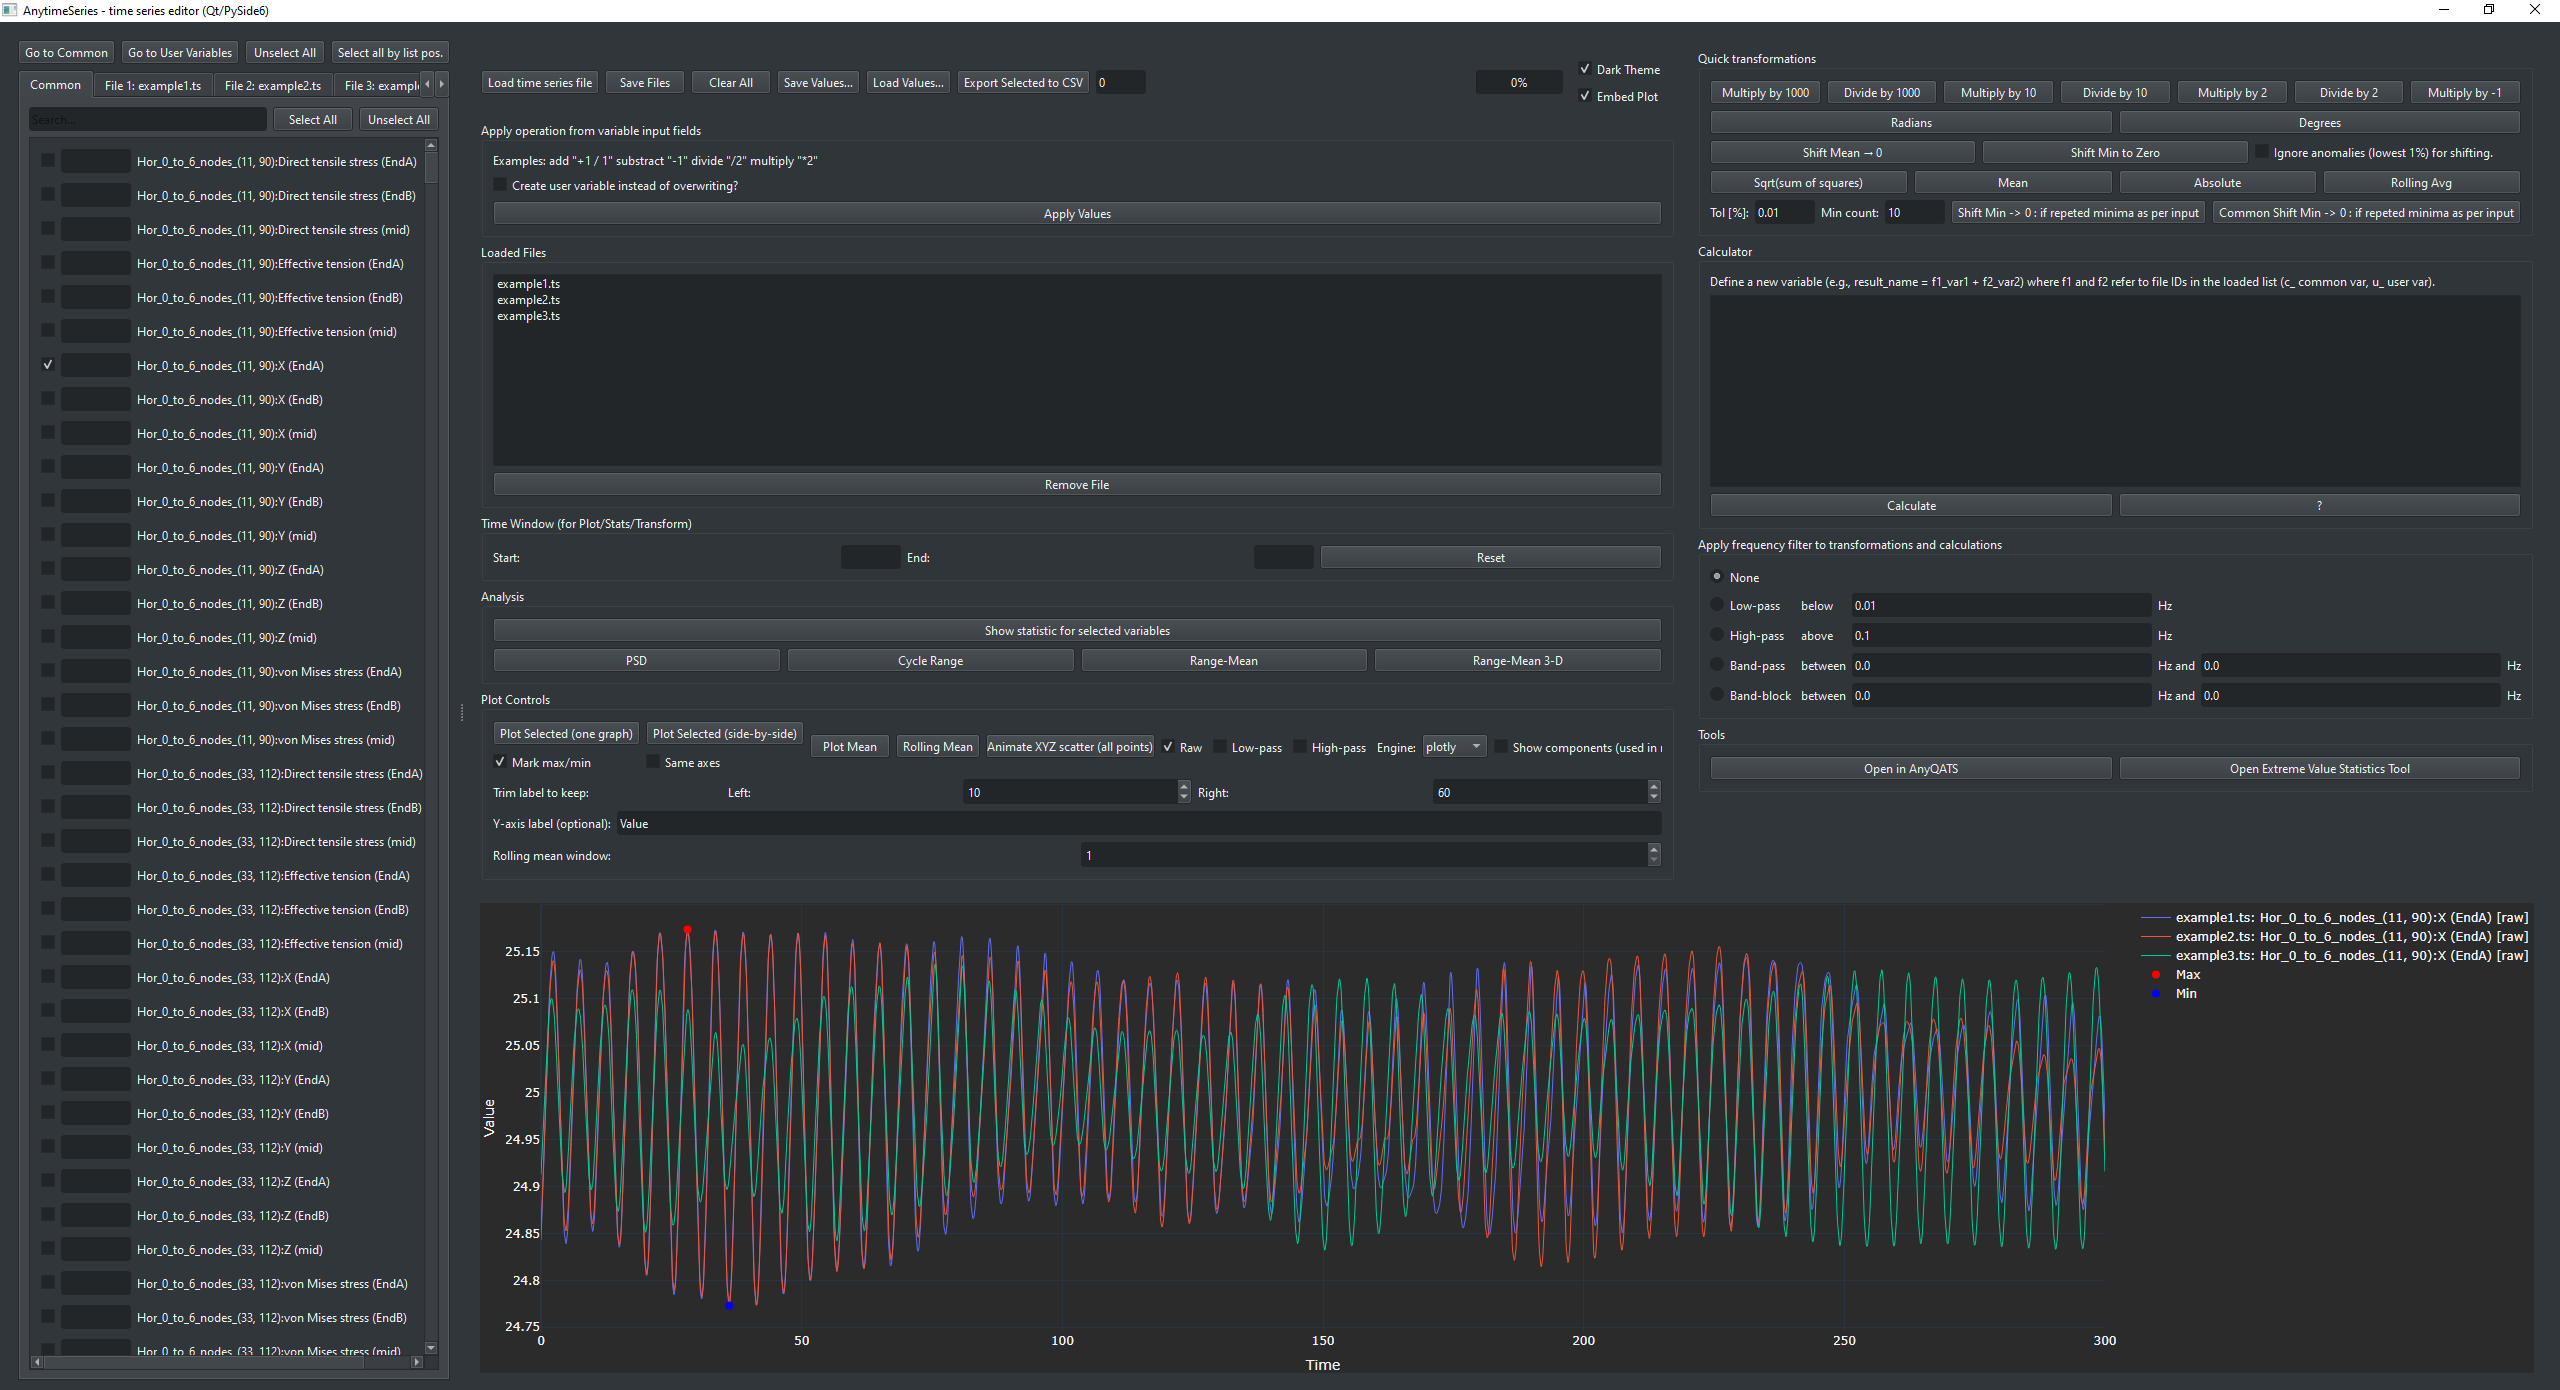
Task: Click the Max legend entry in plot
Action: pos(2187,974)
